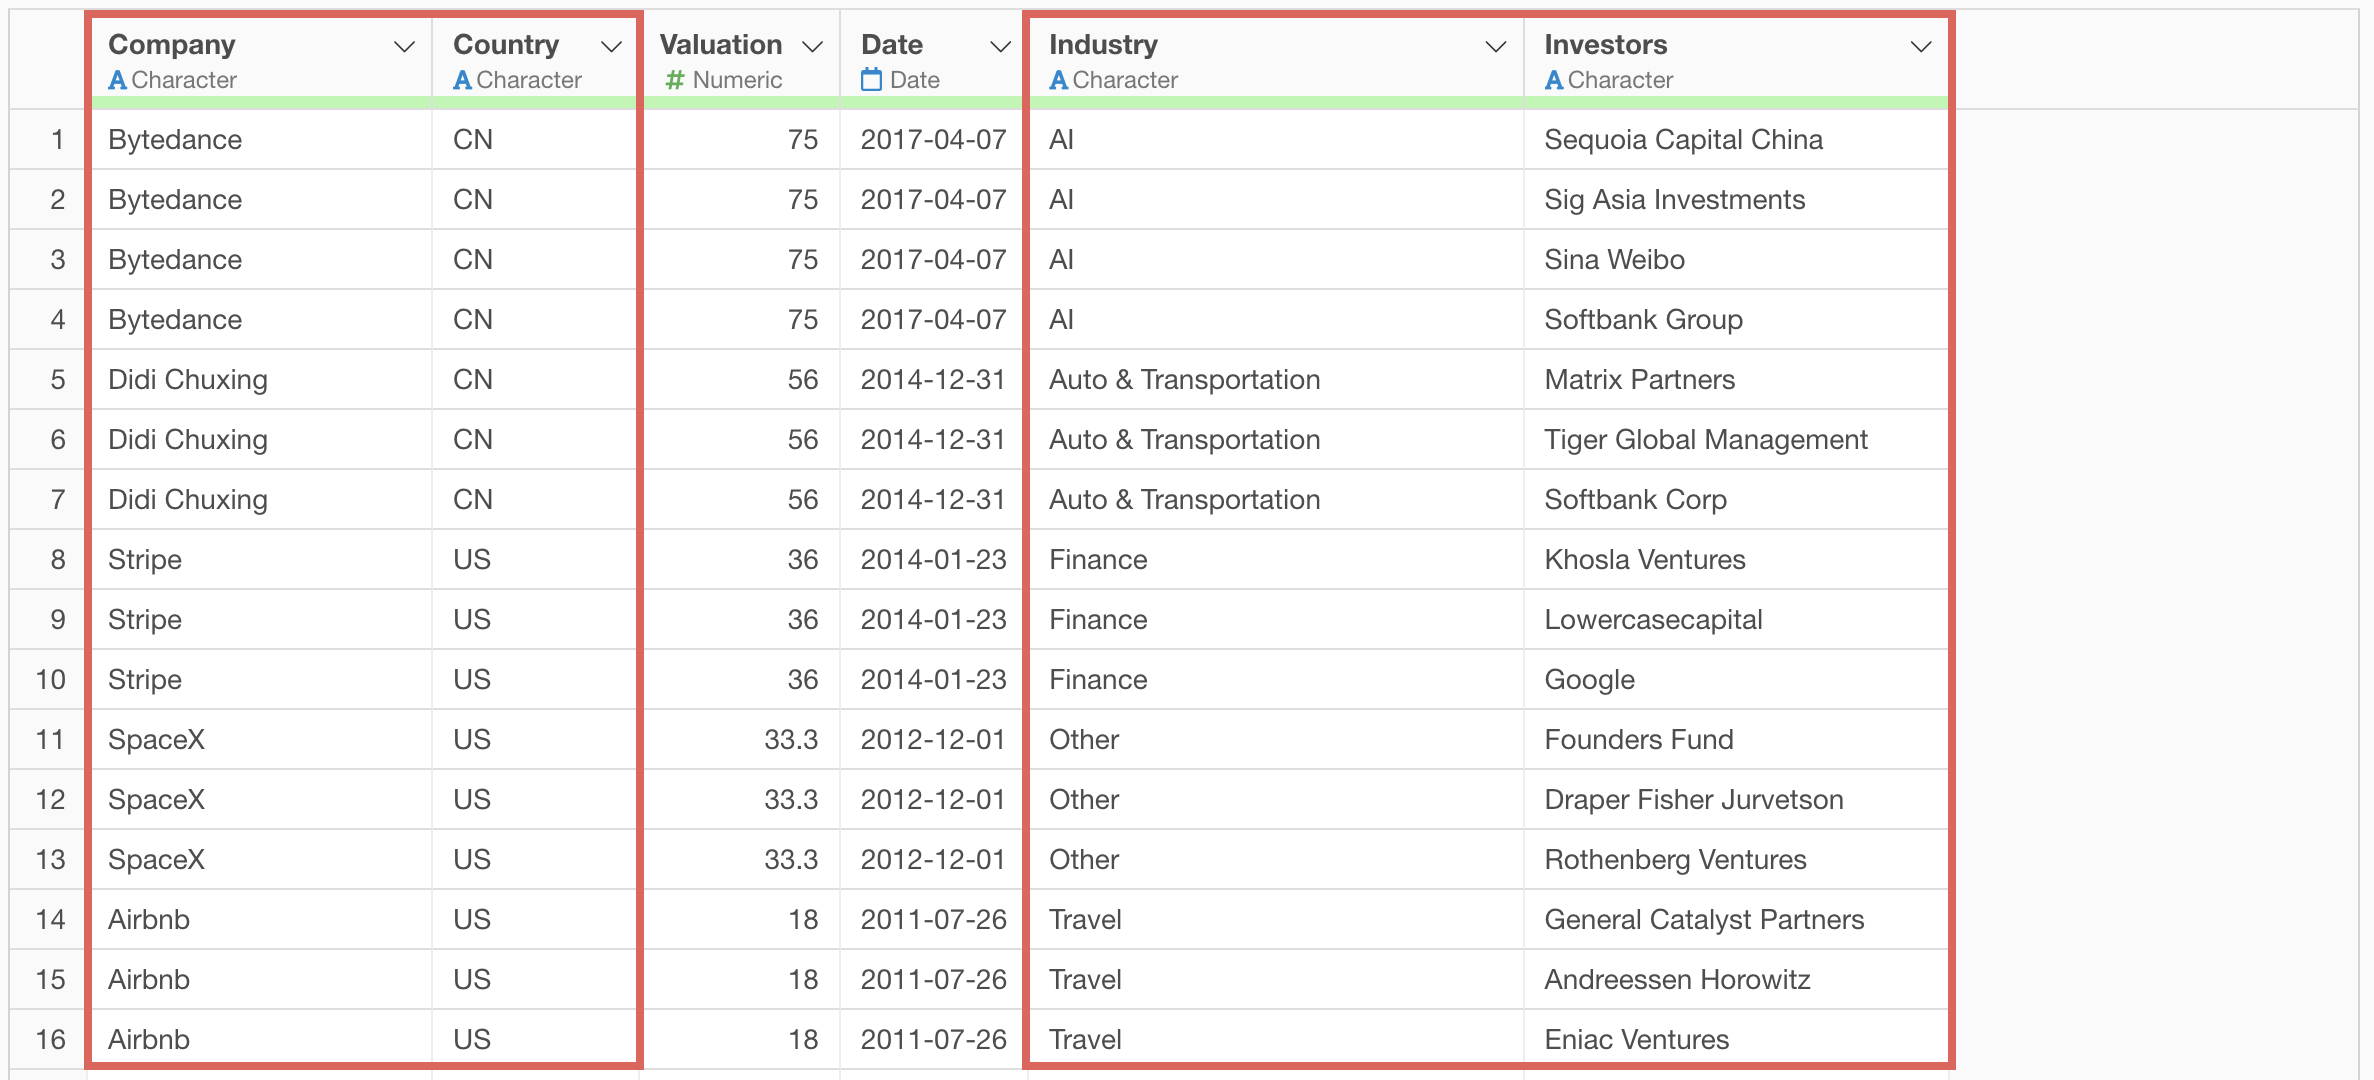Open the Date column dropdown chevron
2374x1080 pixels.
point(1000,47)
